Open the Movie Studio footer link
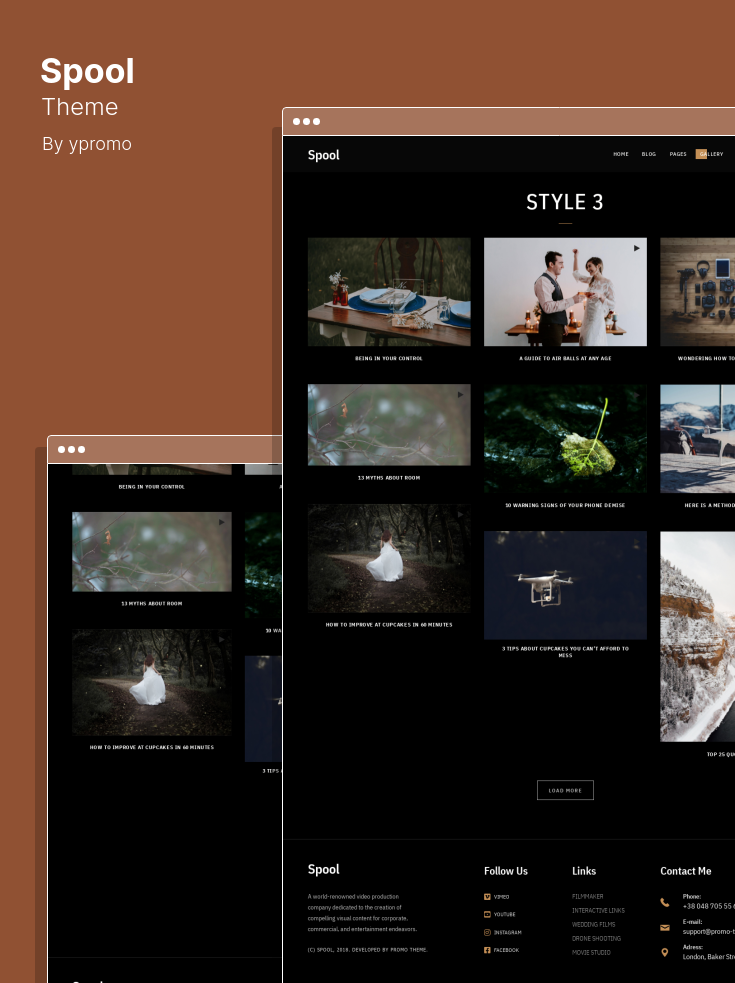Screen dimensions: 735x983 pos(591,953)
